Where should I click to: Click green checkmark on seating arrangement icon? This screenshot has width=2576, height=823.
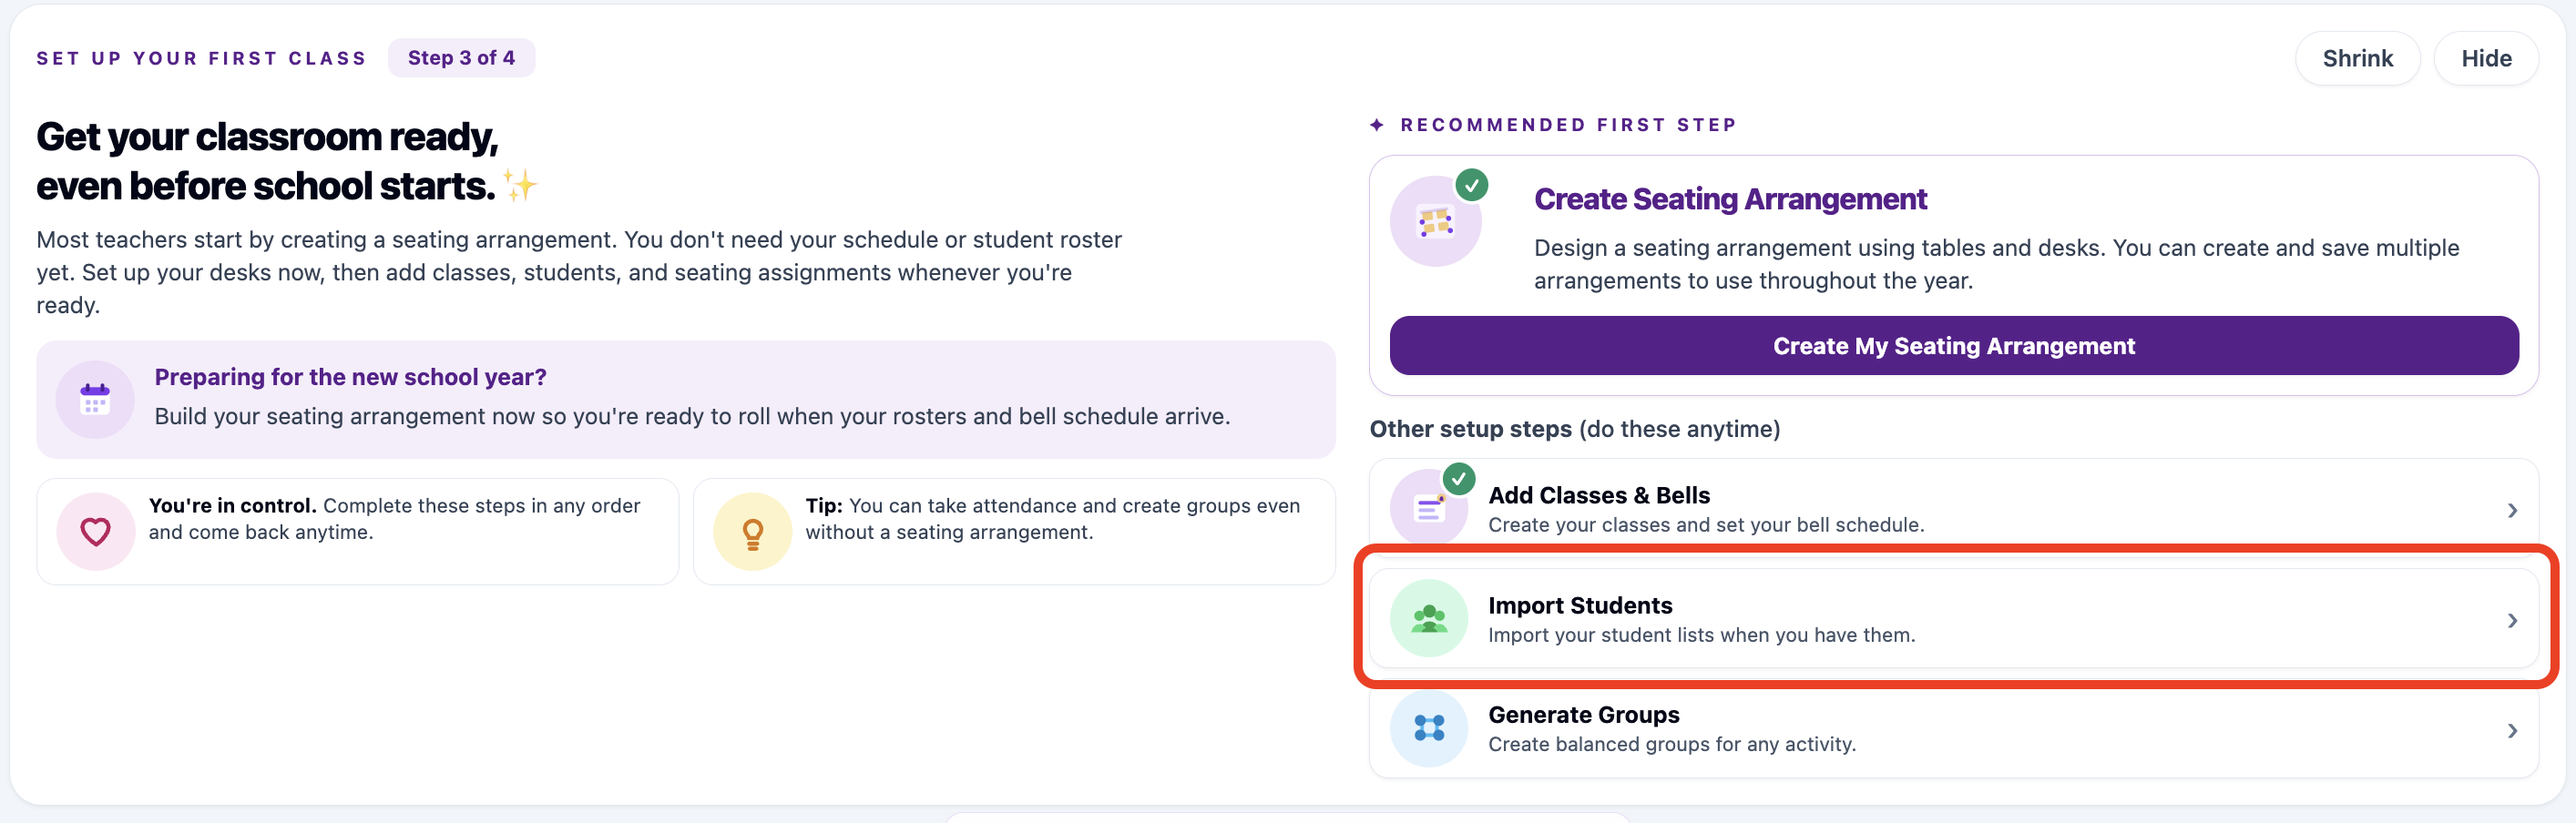click(x=1471, y=185)
